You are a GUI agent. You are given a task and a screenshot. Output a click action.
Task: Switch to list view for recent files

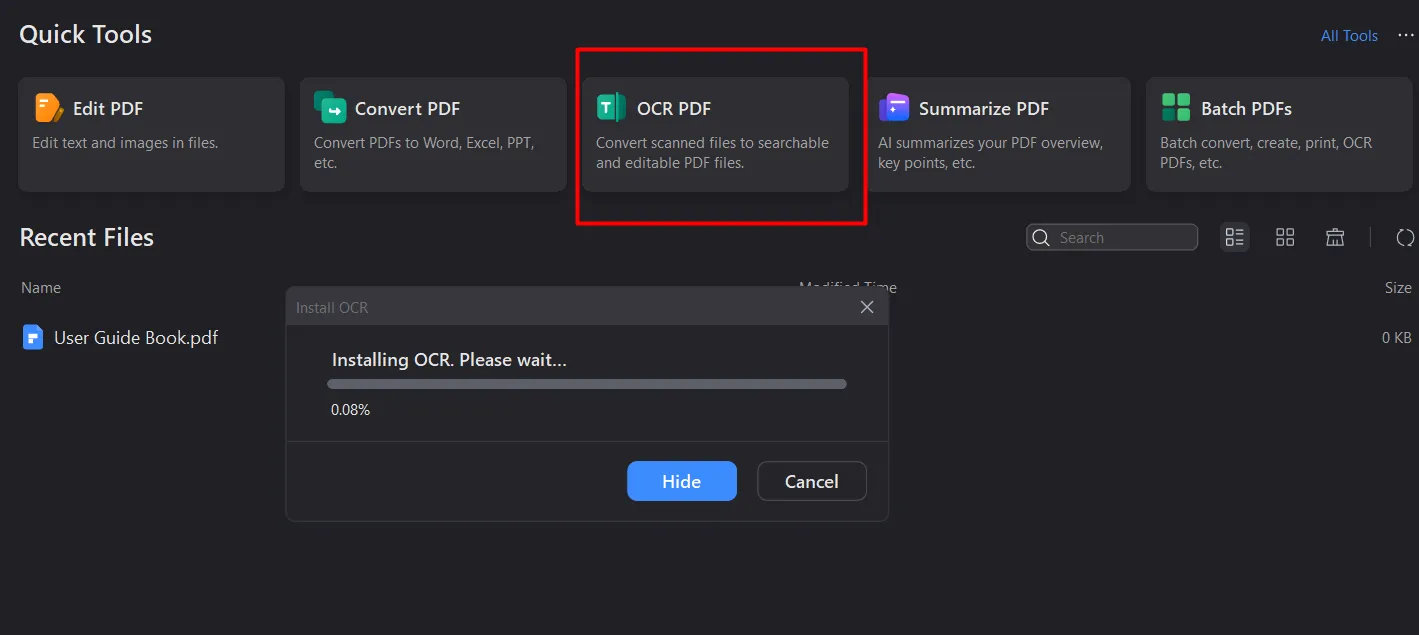1235,237
